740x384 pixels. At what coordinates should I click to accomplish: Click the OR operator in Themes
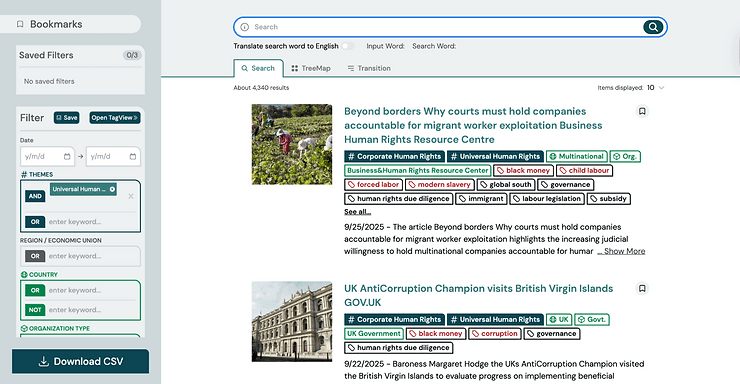click(35, 222)
